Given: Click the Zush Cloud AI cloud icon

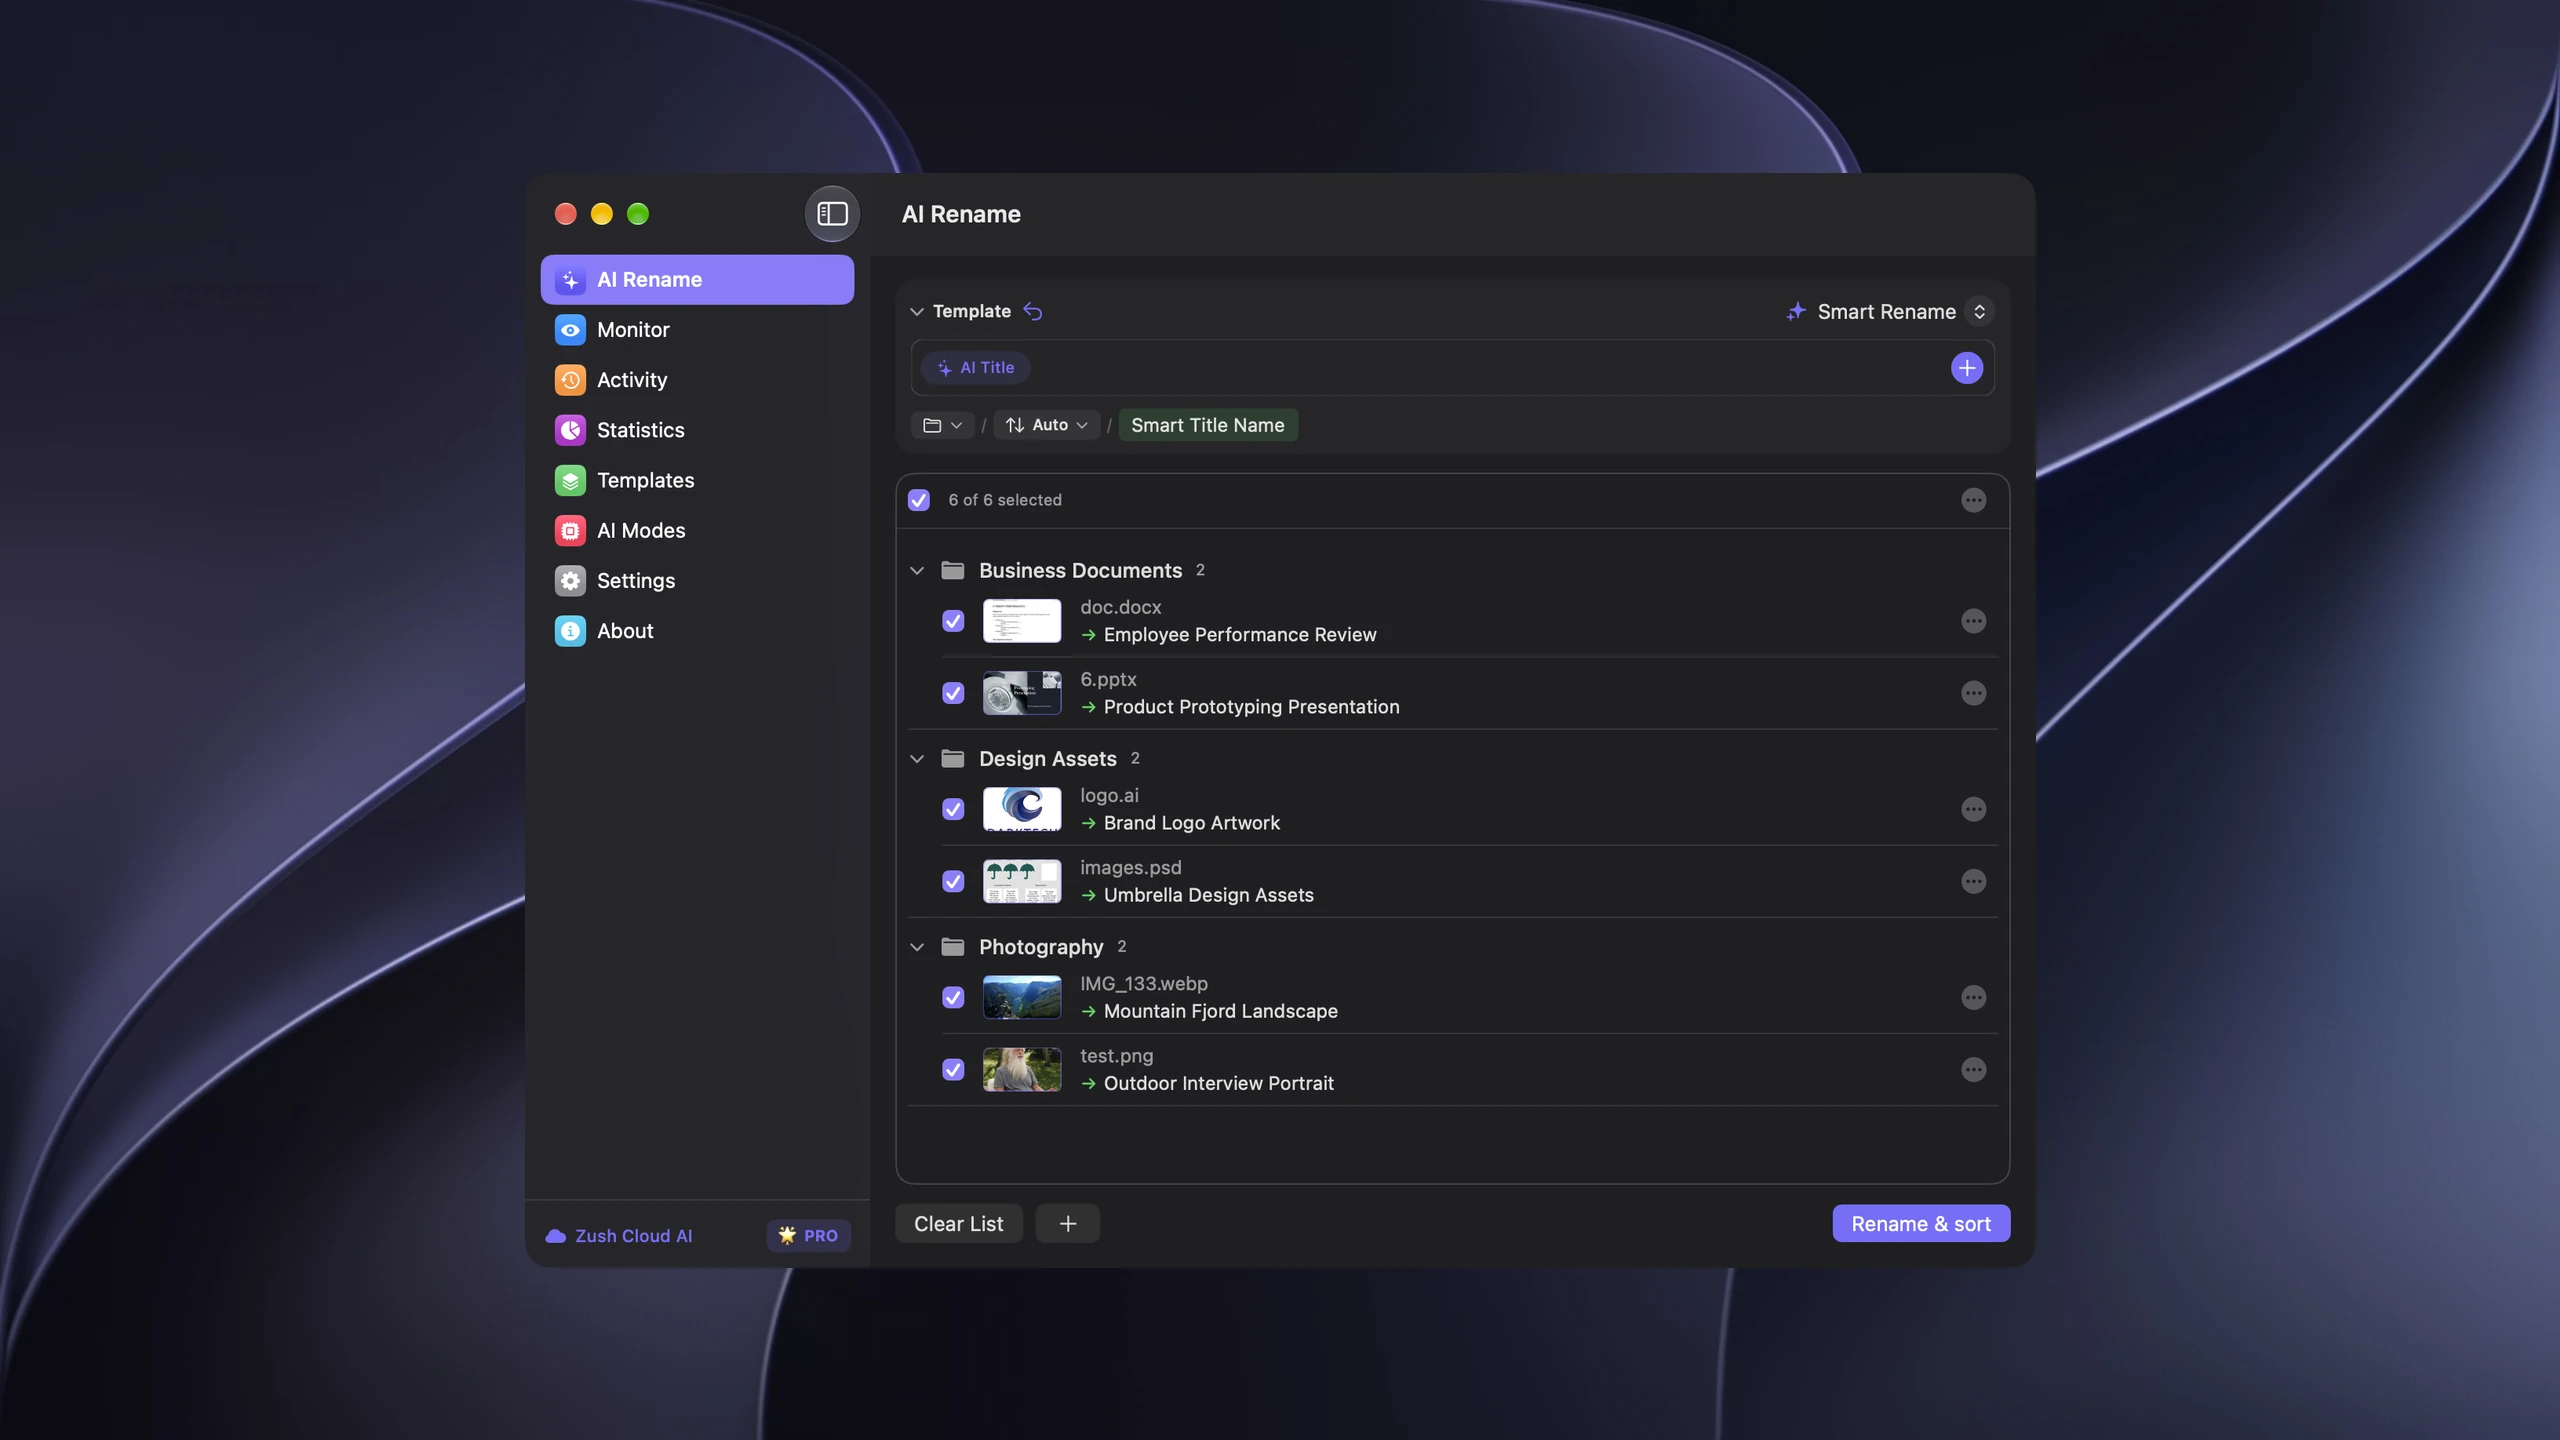Looking at the screenshot, I should [556, 1236].
